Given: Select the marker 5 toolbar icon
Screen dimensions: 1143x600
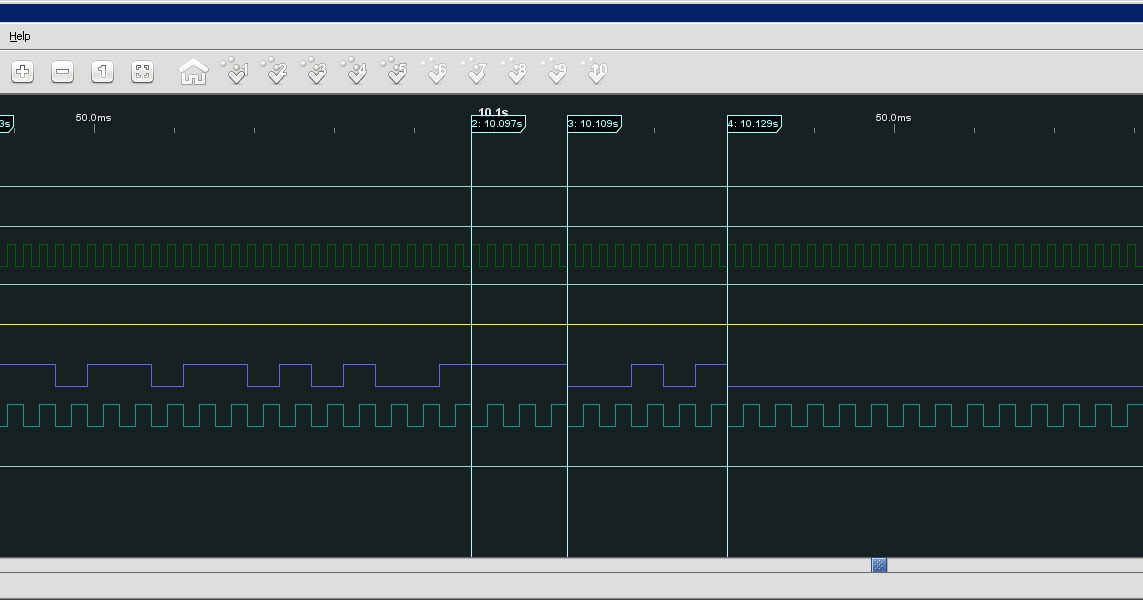Looking at the screenshot, I should click(x=396, y=71).
